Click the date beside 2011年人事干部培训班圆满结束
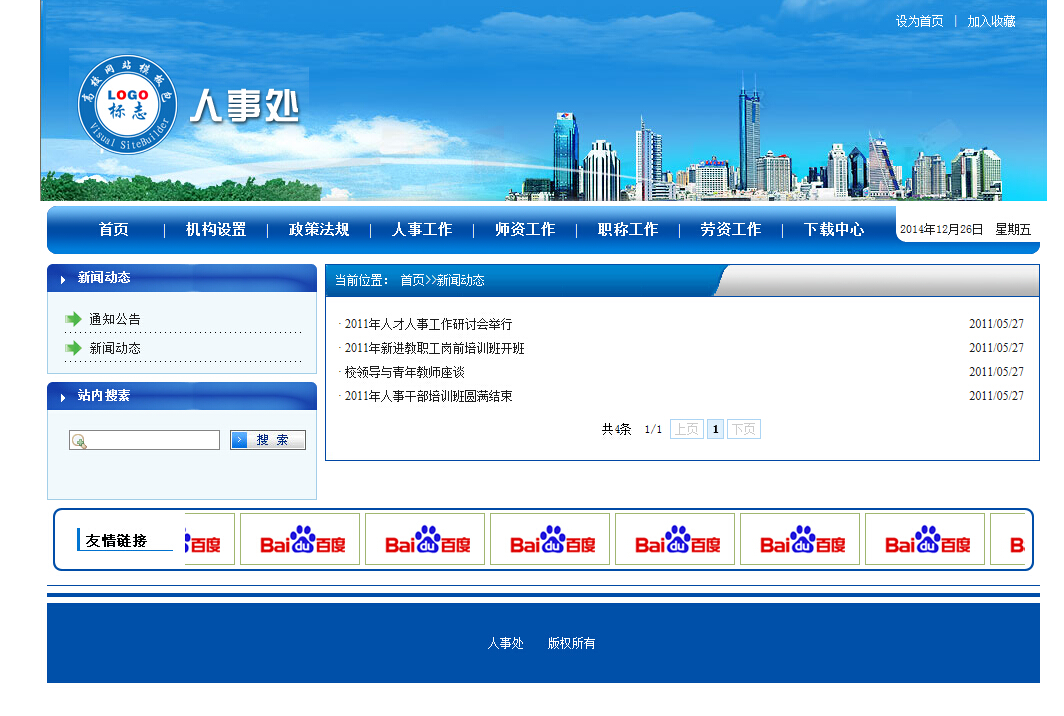Viewport: 1064px width, 716px height. coord(996,395)
